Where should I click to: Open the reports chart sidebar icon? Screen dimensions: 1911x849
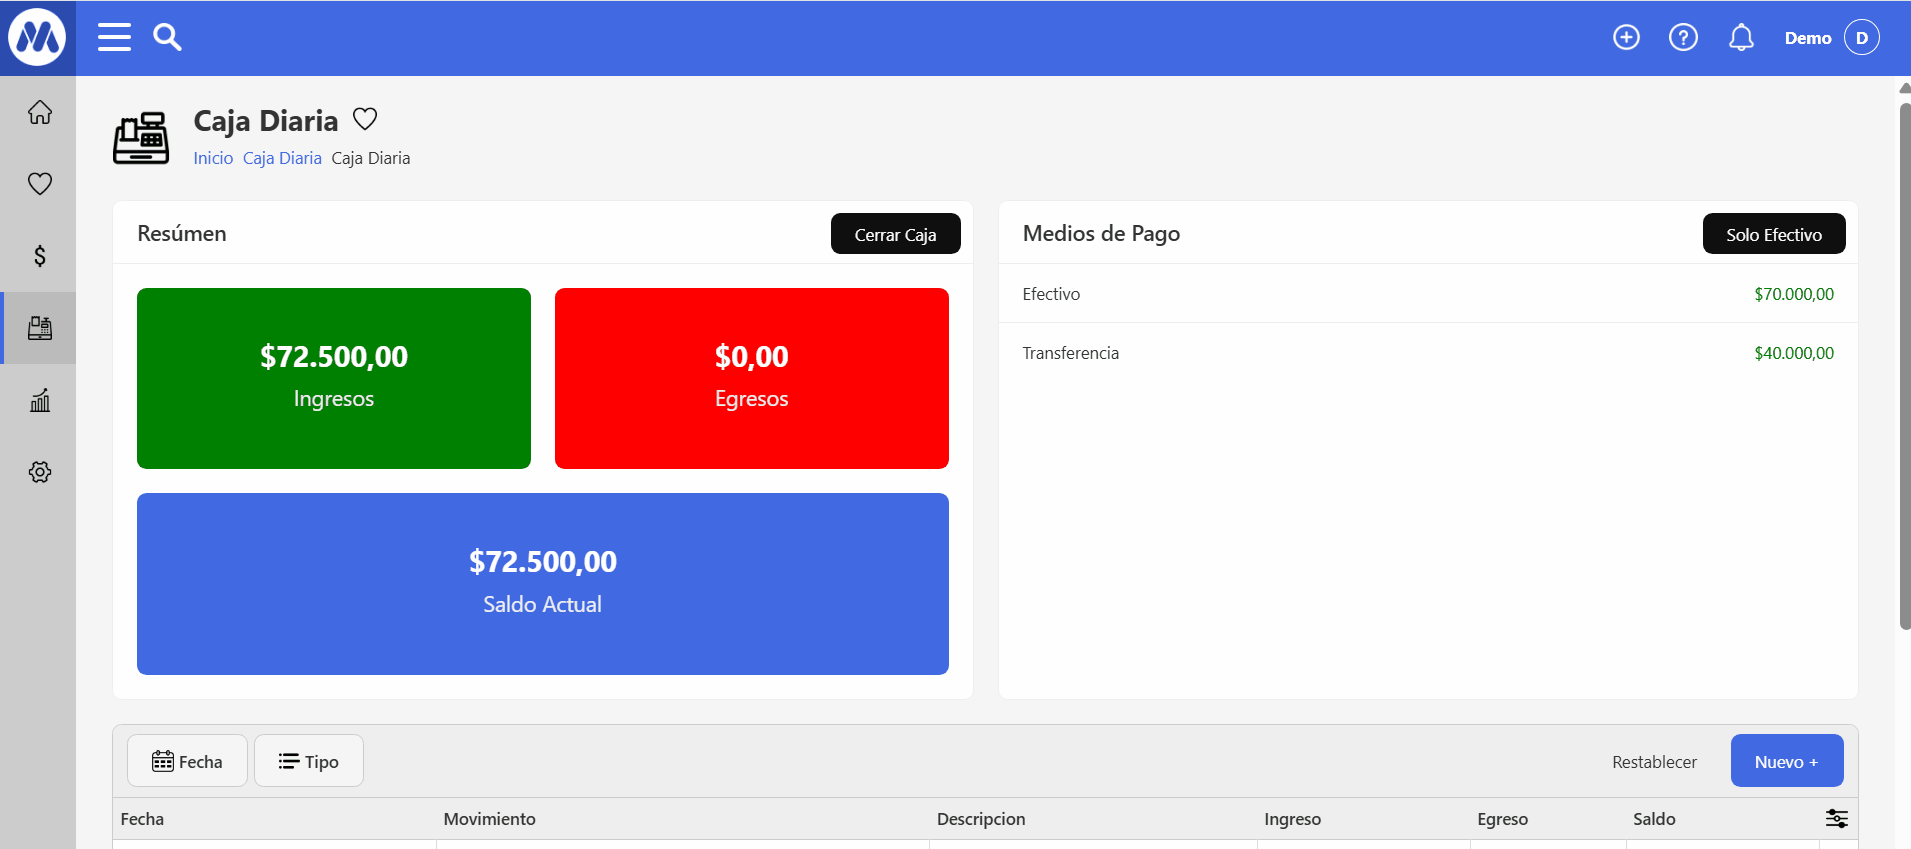point(39,400)
